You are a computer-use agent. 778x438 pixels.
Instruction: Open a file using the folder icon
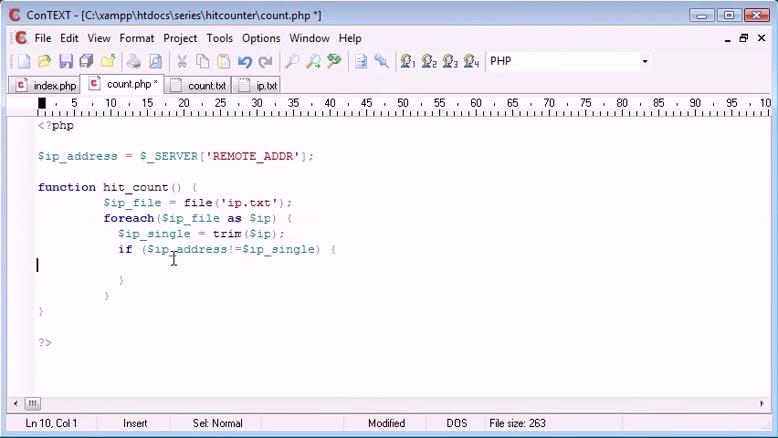point(45,62)
